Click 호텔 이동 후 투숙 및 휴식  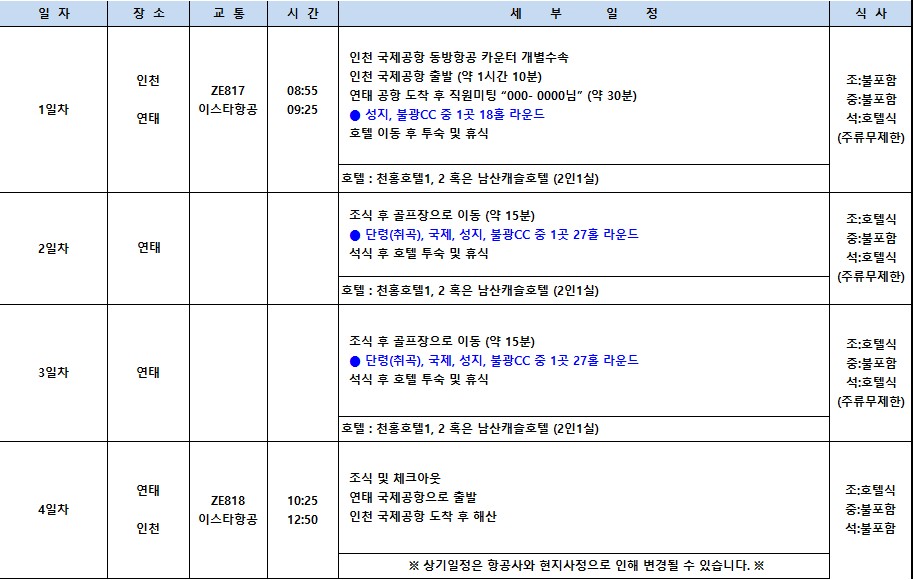pos(419,134)
